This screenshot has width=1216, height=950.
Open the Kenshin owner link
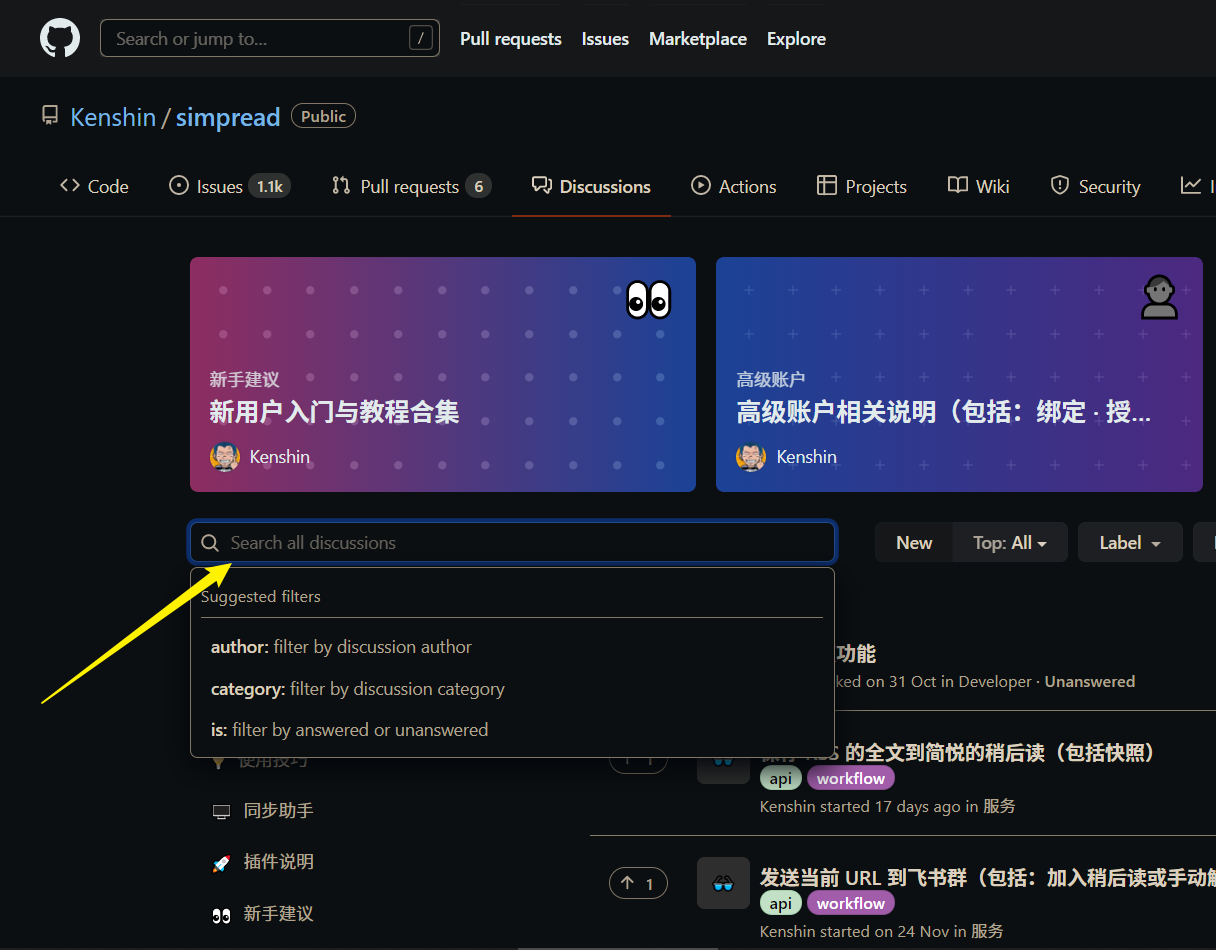pos(113,117)
